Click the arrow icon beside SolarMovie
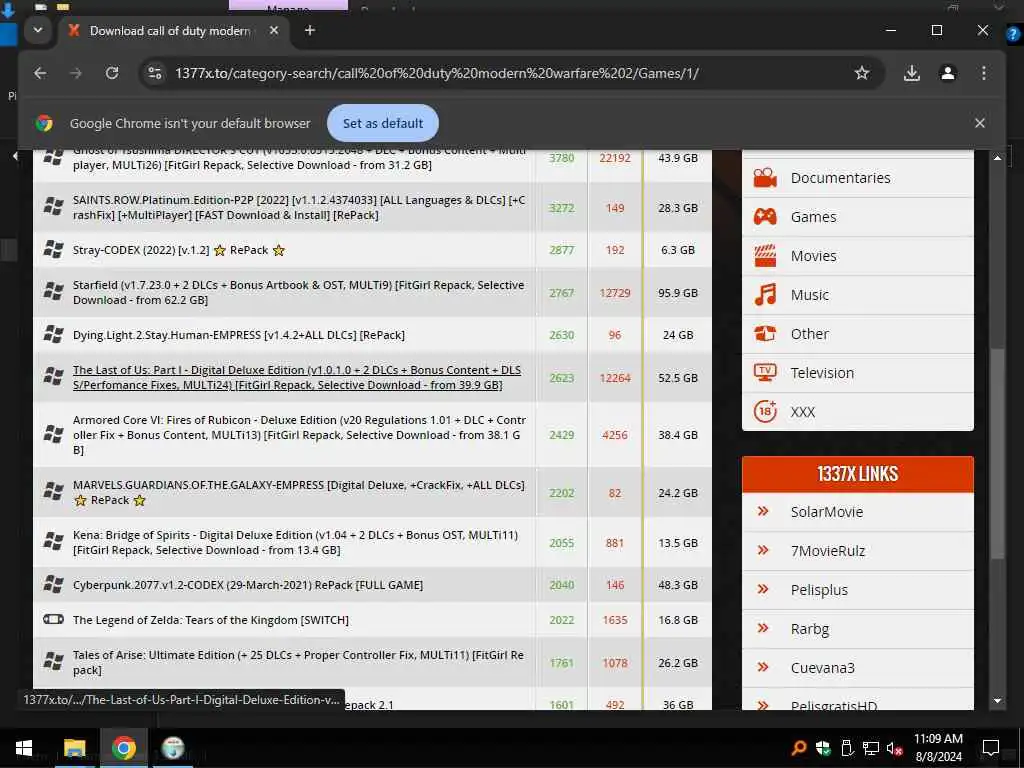The height and width of the screenshot is (768, 1024). point(763,511)
